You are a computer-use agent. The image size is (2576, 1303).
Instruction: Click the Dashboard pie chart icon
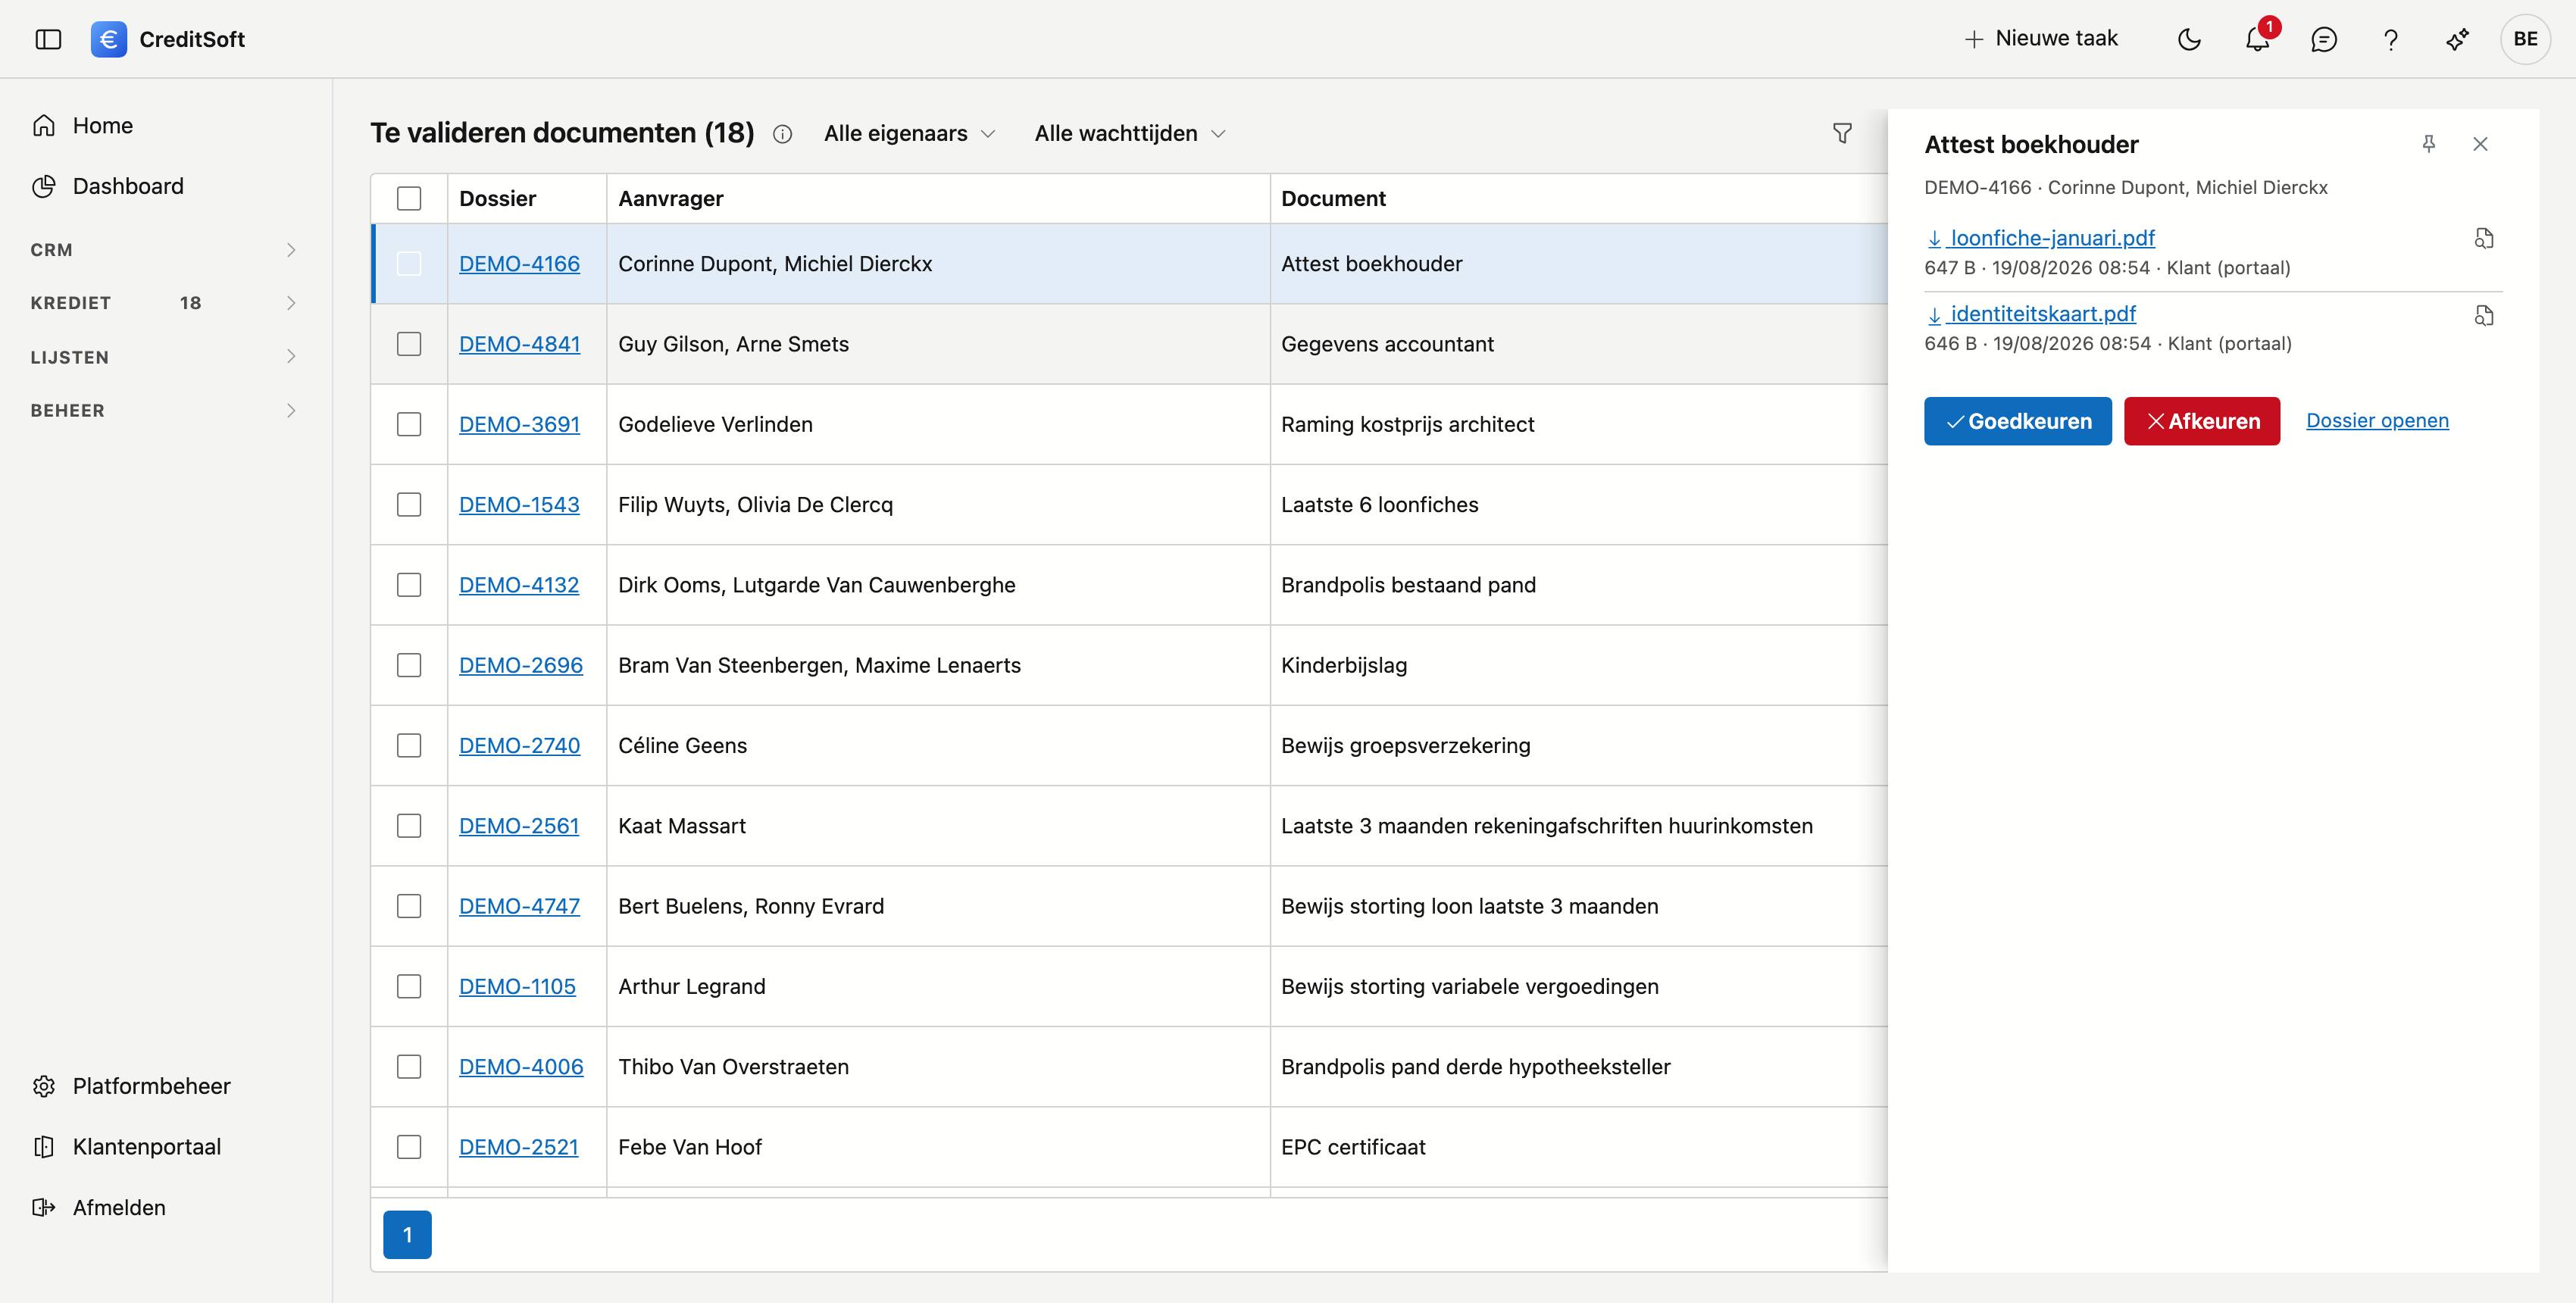point(44,186)
